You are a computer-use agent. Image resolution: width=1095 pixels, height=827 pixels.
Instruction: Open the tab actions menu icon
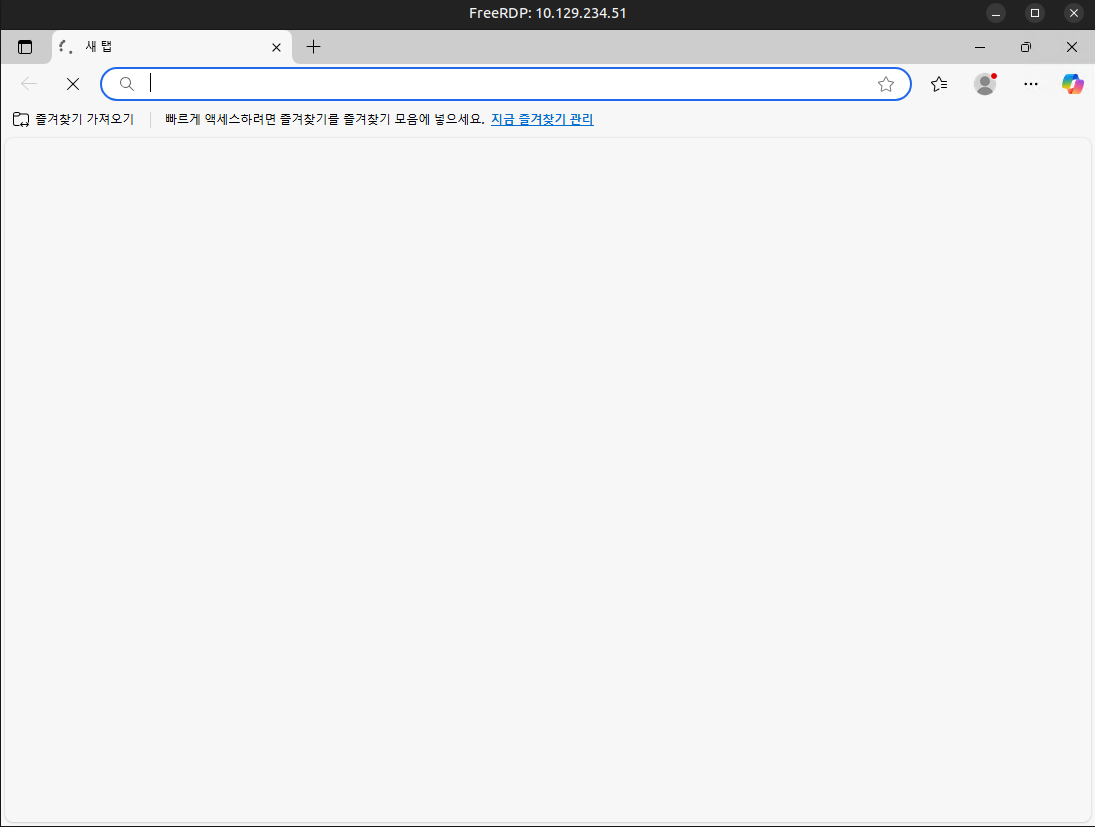(25, 47)
